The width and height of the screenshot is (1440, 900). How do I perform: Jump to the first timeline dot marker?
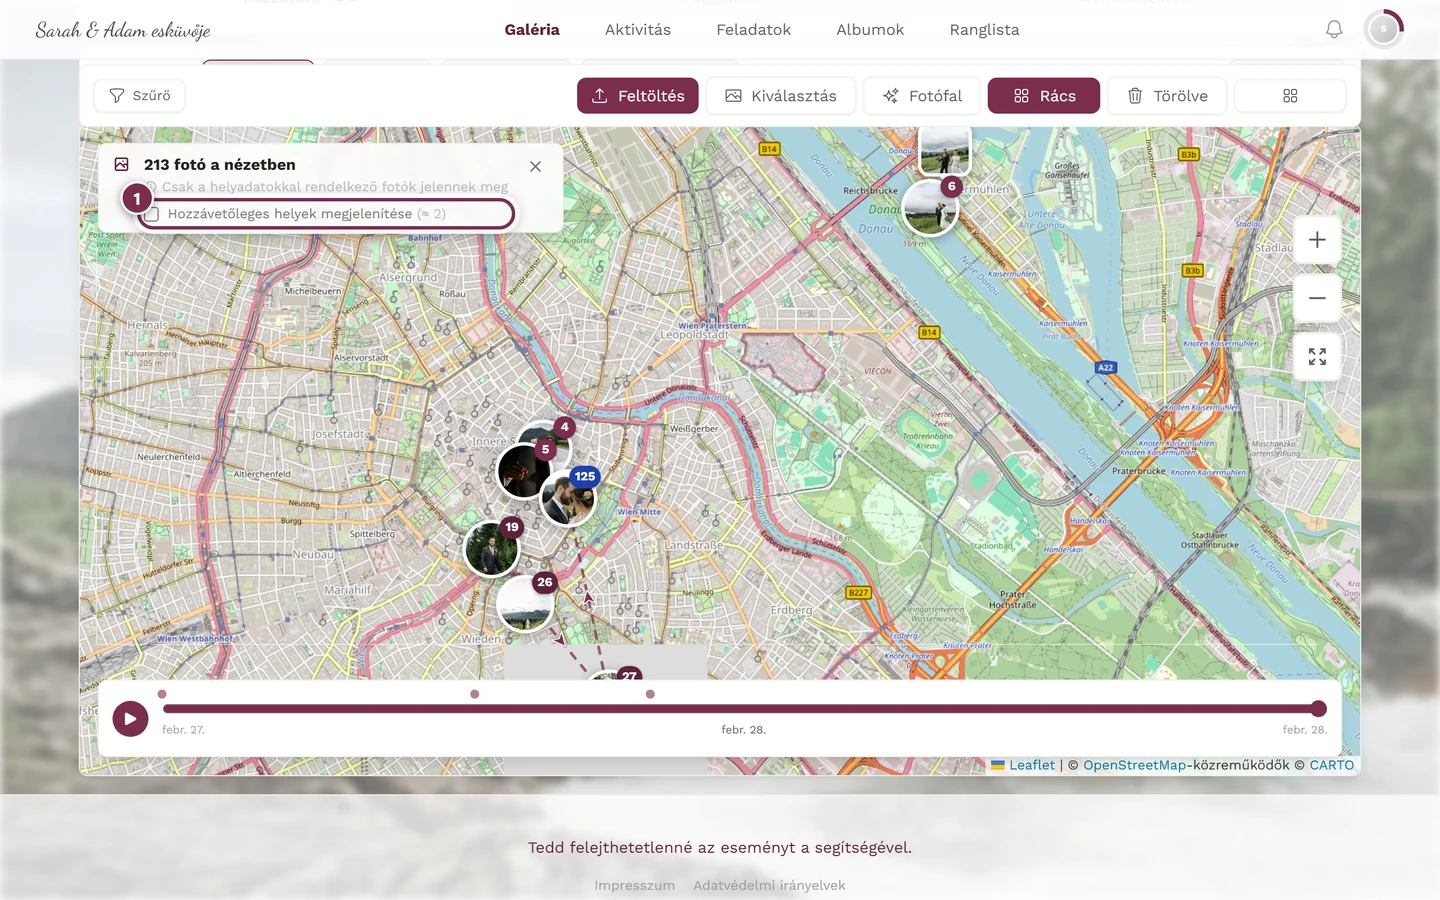tap(162, 694)
